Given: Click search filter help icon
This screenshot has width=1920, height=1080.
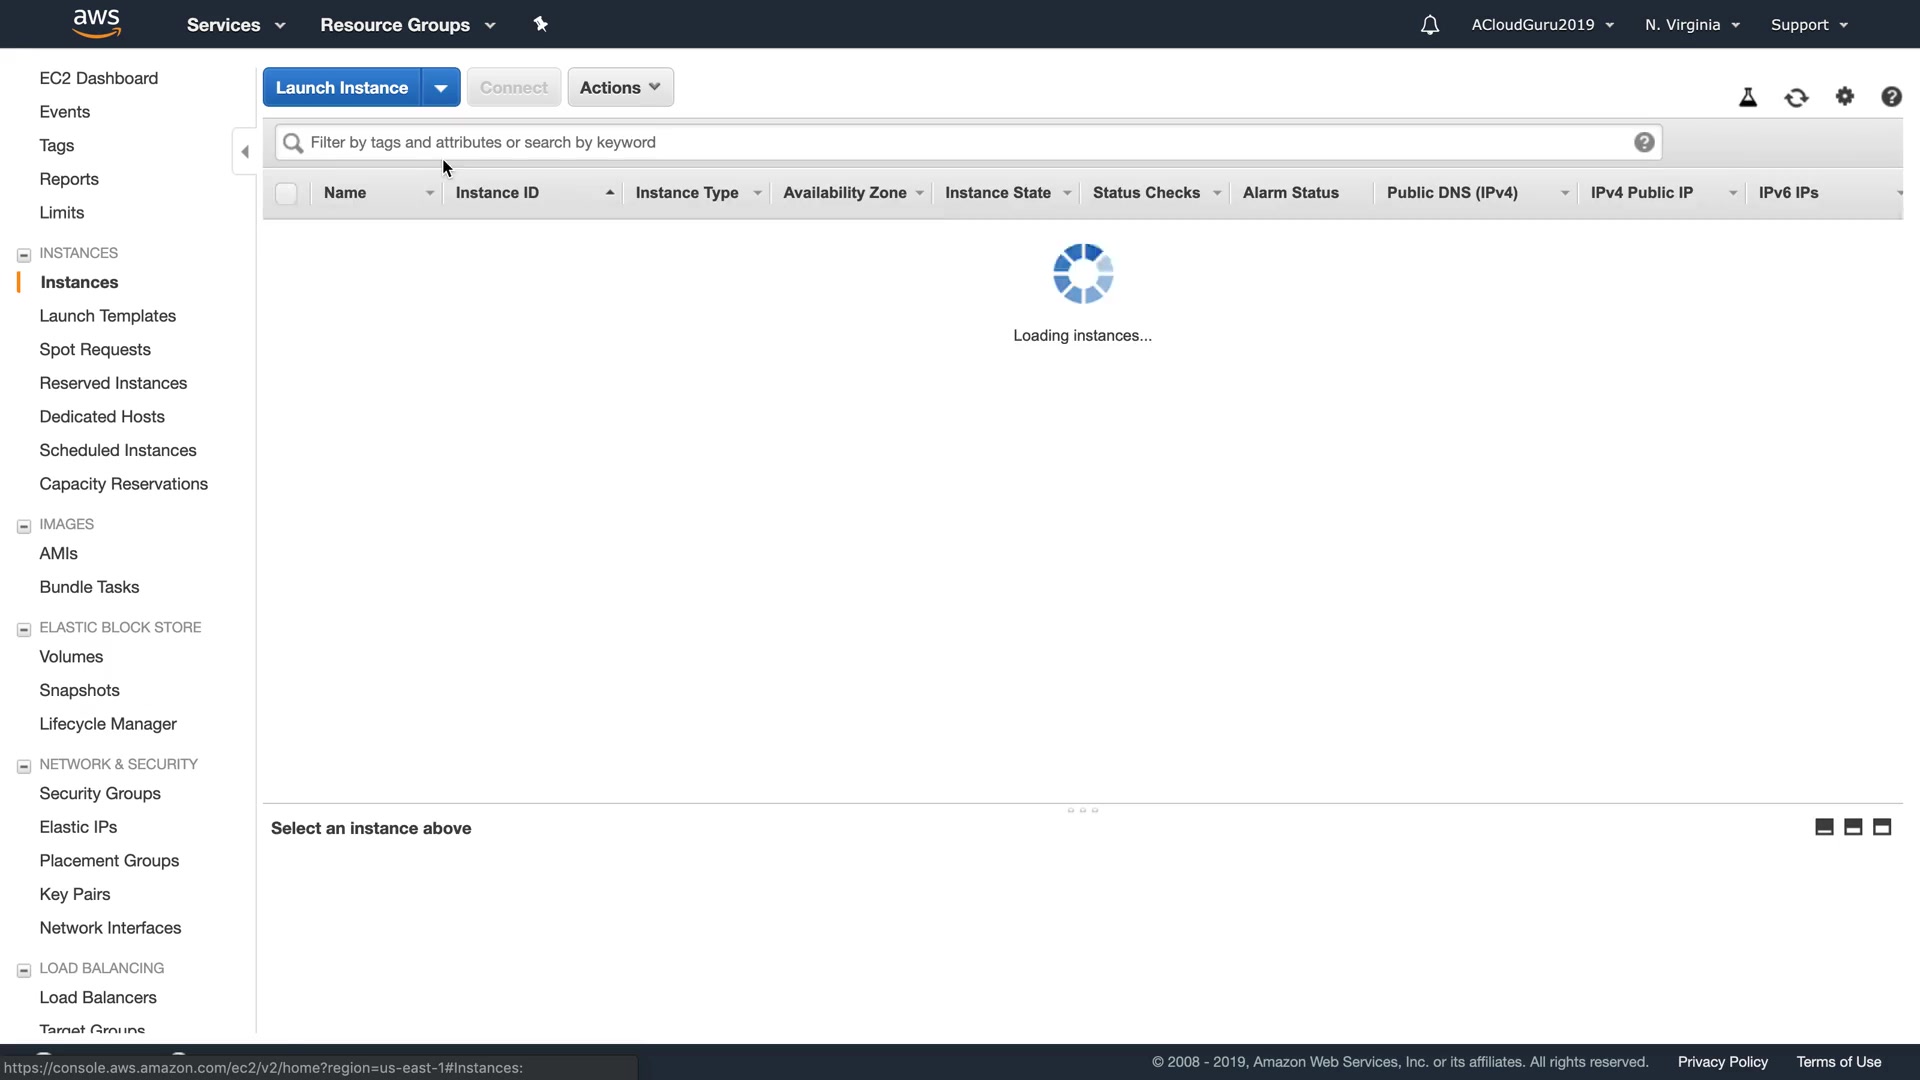Looking at the screenshot, I should [1644, 142].
